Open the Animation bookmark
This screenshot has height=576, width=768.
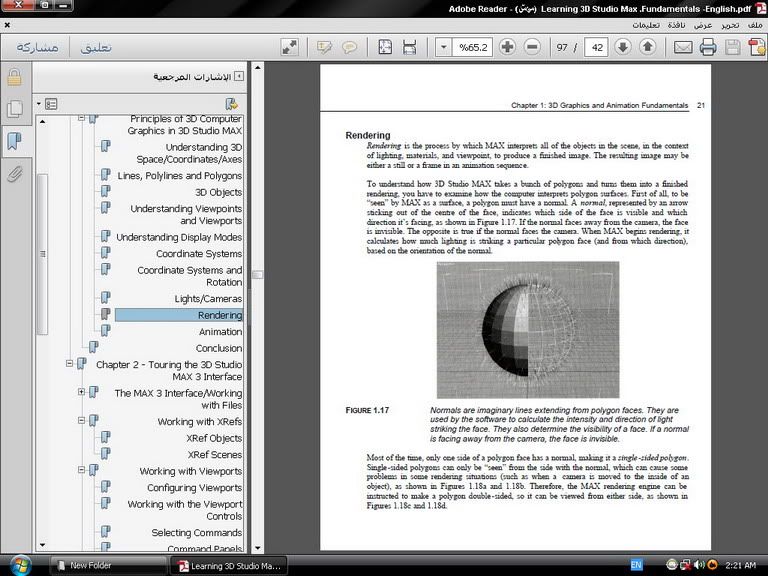220,332
